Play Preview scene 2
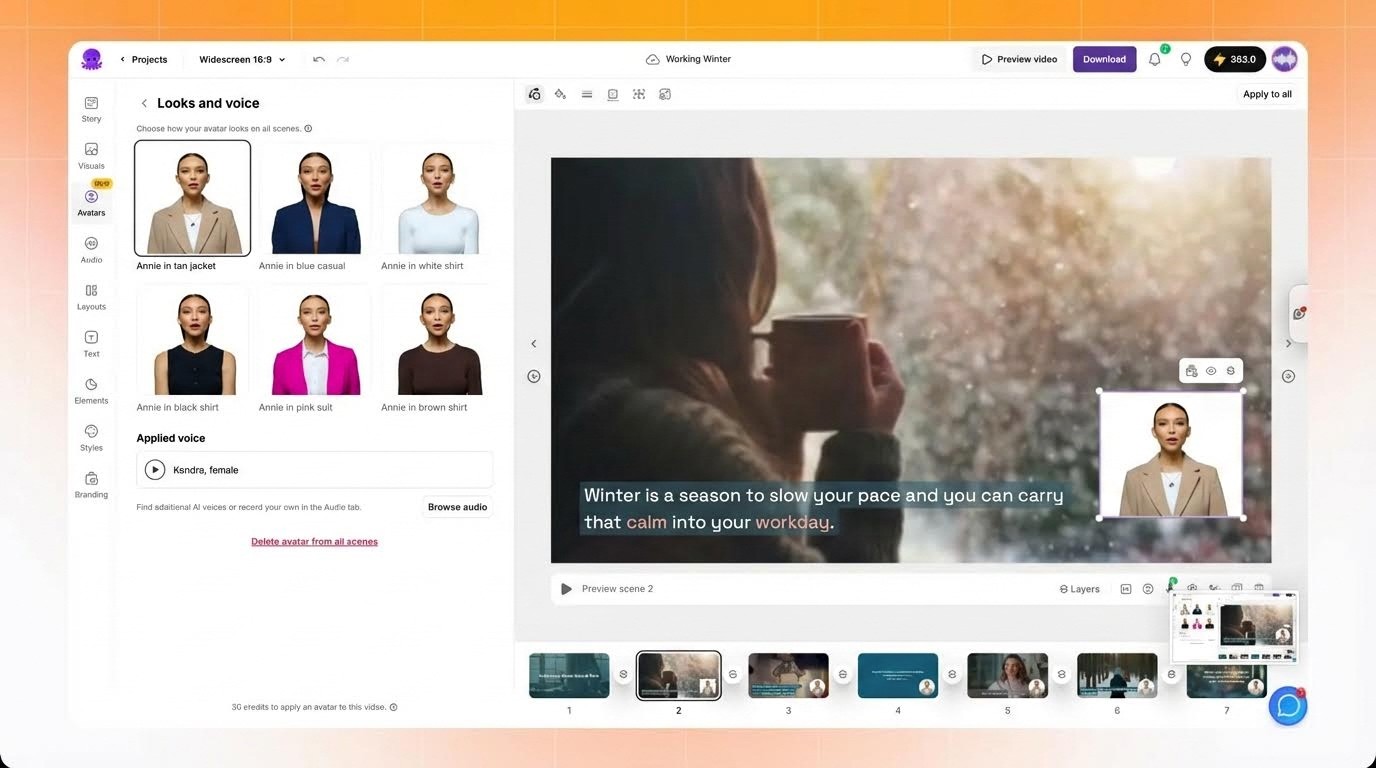This screenshot has height=768, width=1376. tap(566, 589)
